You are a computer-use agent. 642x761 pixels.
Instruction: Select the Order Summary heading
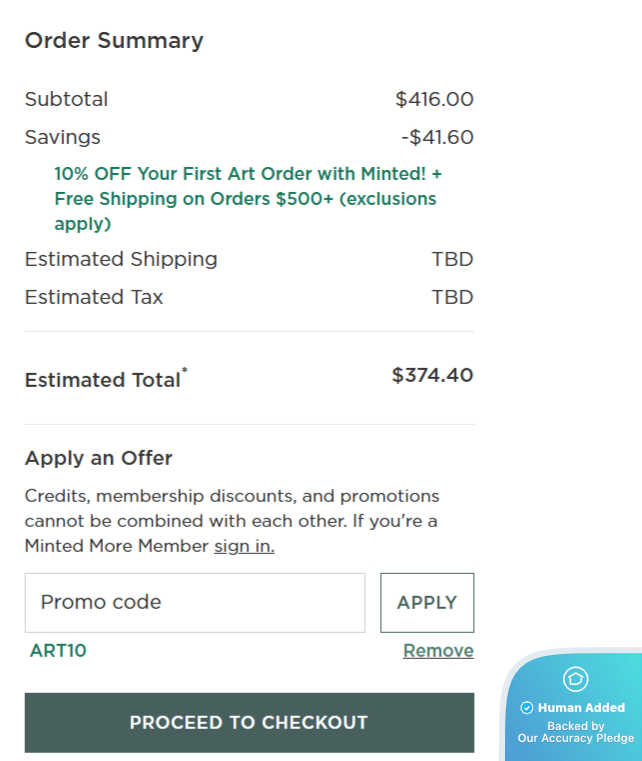[x=114, y=41]
